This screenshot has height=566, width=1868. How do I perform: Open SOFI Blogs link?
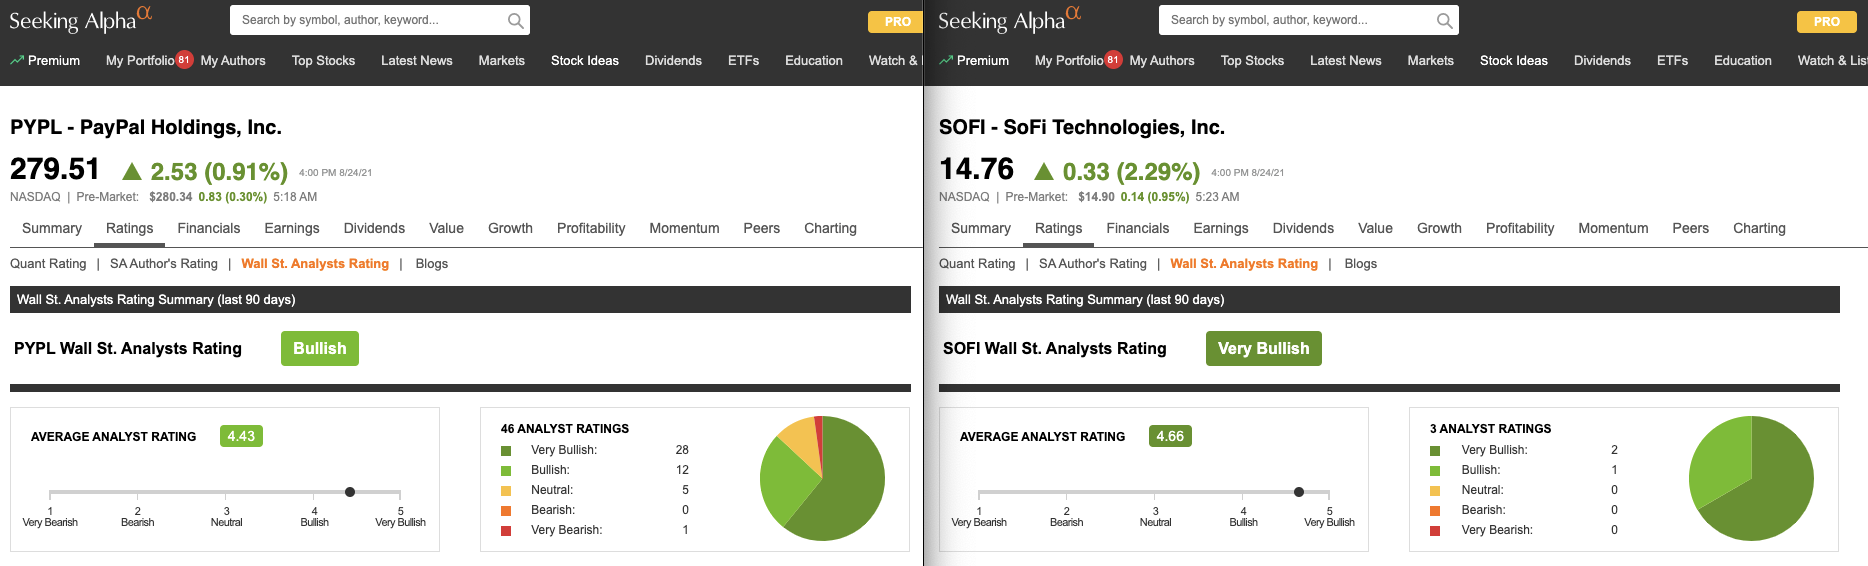1361,263
